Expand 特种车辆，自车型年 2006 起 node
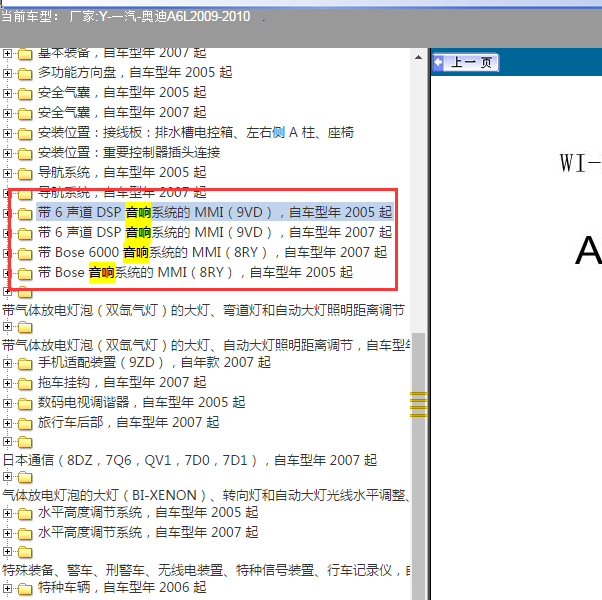This screenshot has width=602, height=600. click(x=7, y=588)
